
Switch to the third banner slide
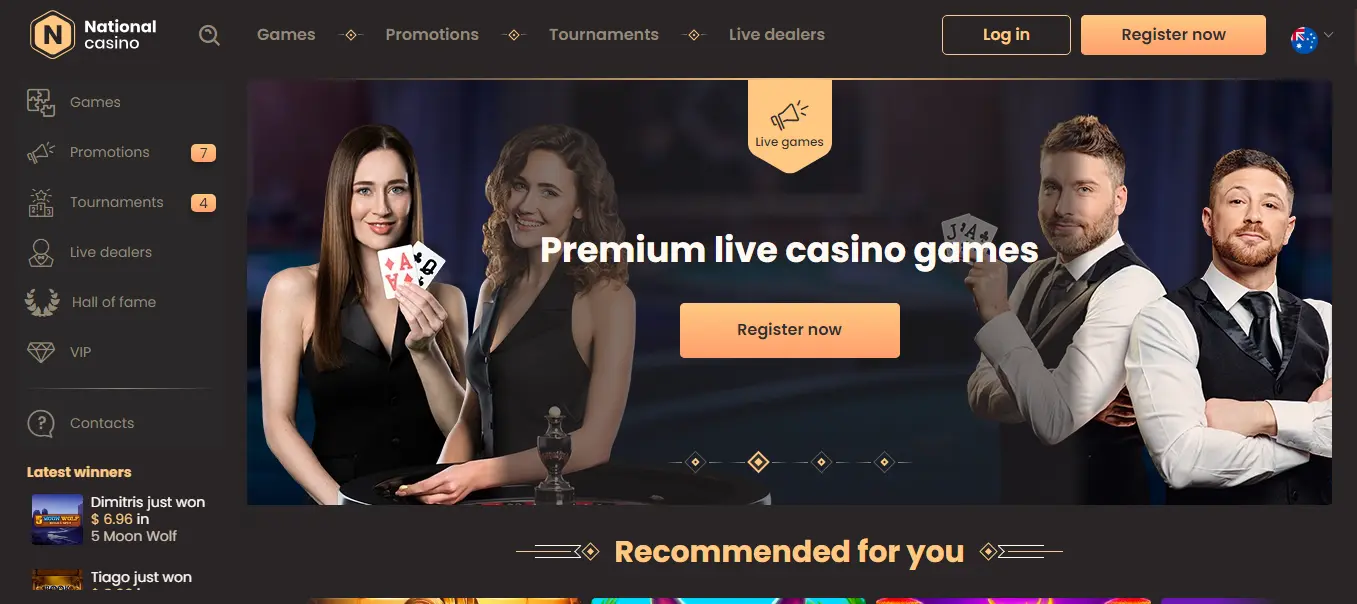821,462
